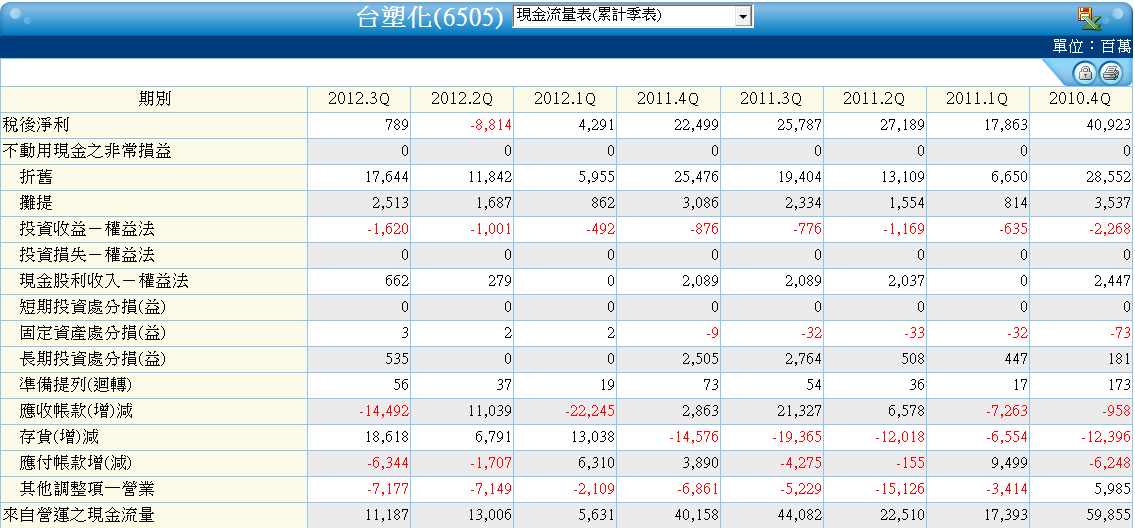Click the 789 net profit value
The image size is (1135, 528).
[x=397, y=125]
